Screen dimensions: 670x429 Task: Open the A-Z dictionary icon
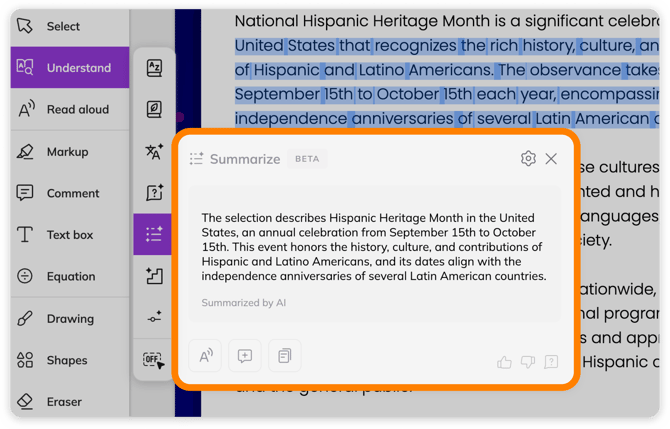click(154, 68)
